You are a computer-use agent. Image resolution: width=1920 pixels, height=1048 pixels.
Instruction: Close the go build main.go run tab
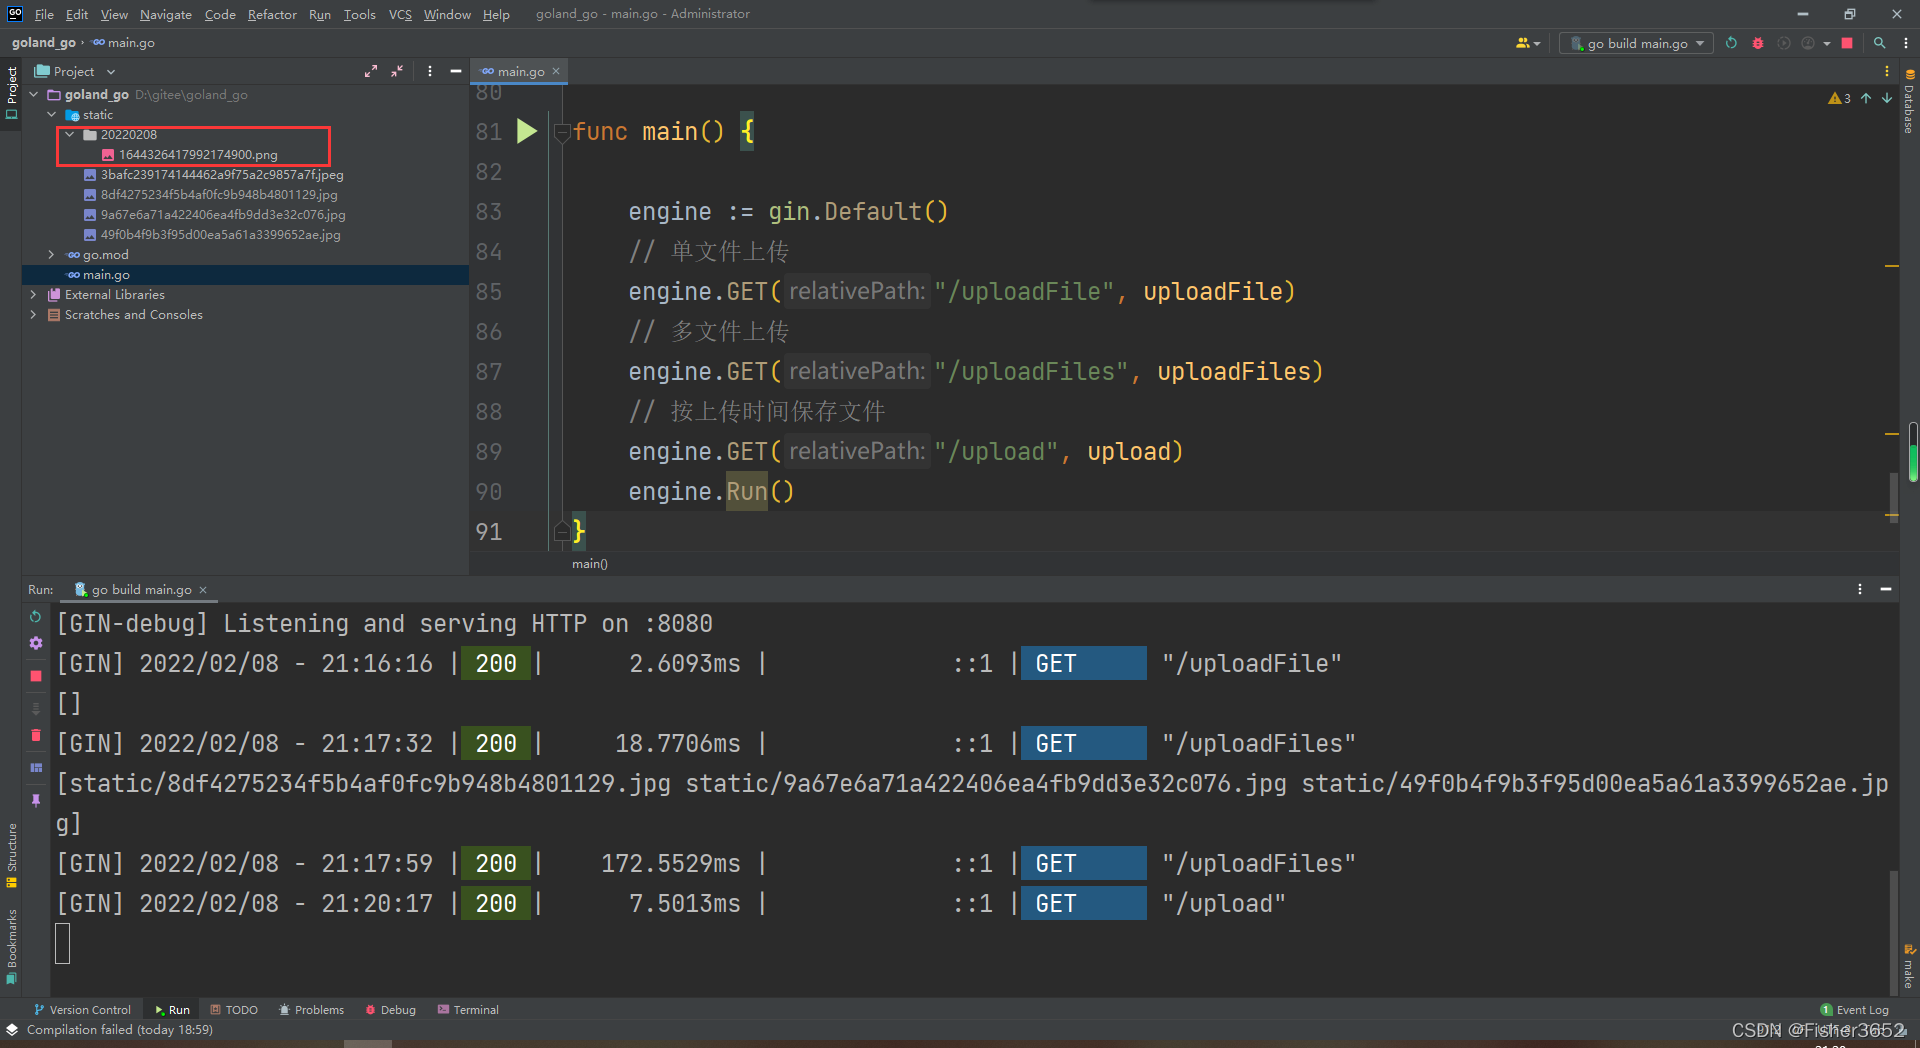[x=203, y=590]
